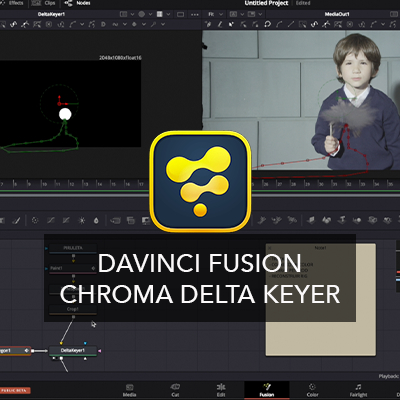Click the pencil draw icon in MediaOut1 toolbar

click(220, 24)
